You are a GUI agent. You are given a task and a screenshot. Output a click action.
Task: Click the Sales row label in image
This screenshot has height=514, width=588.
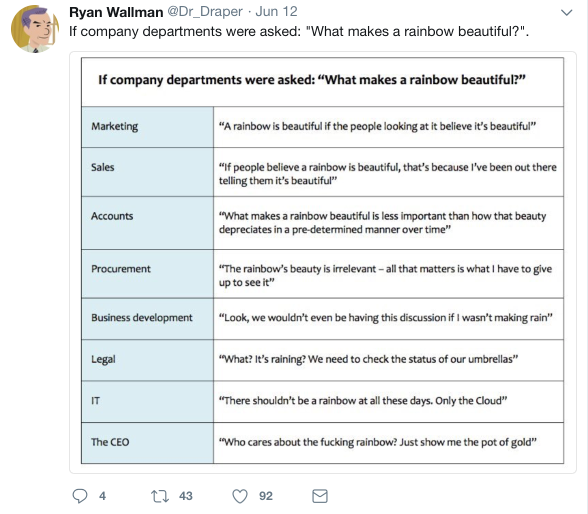tap(102, 167)
